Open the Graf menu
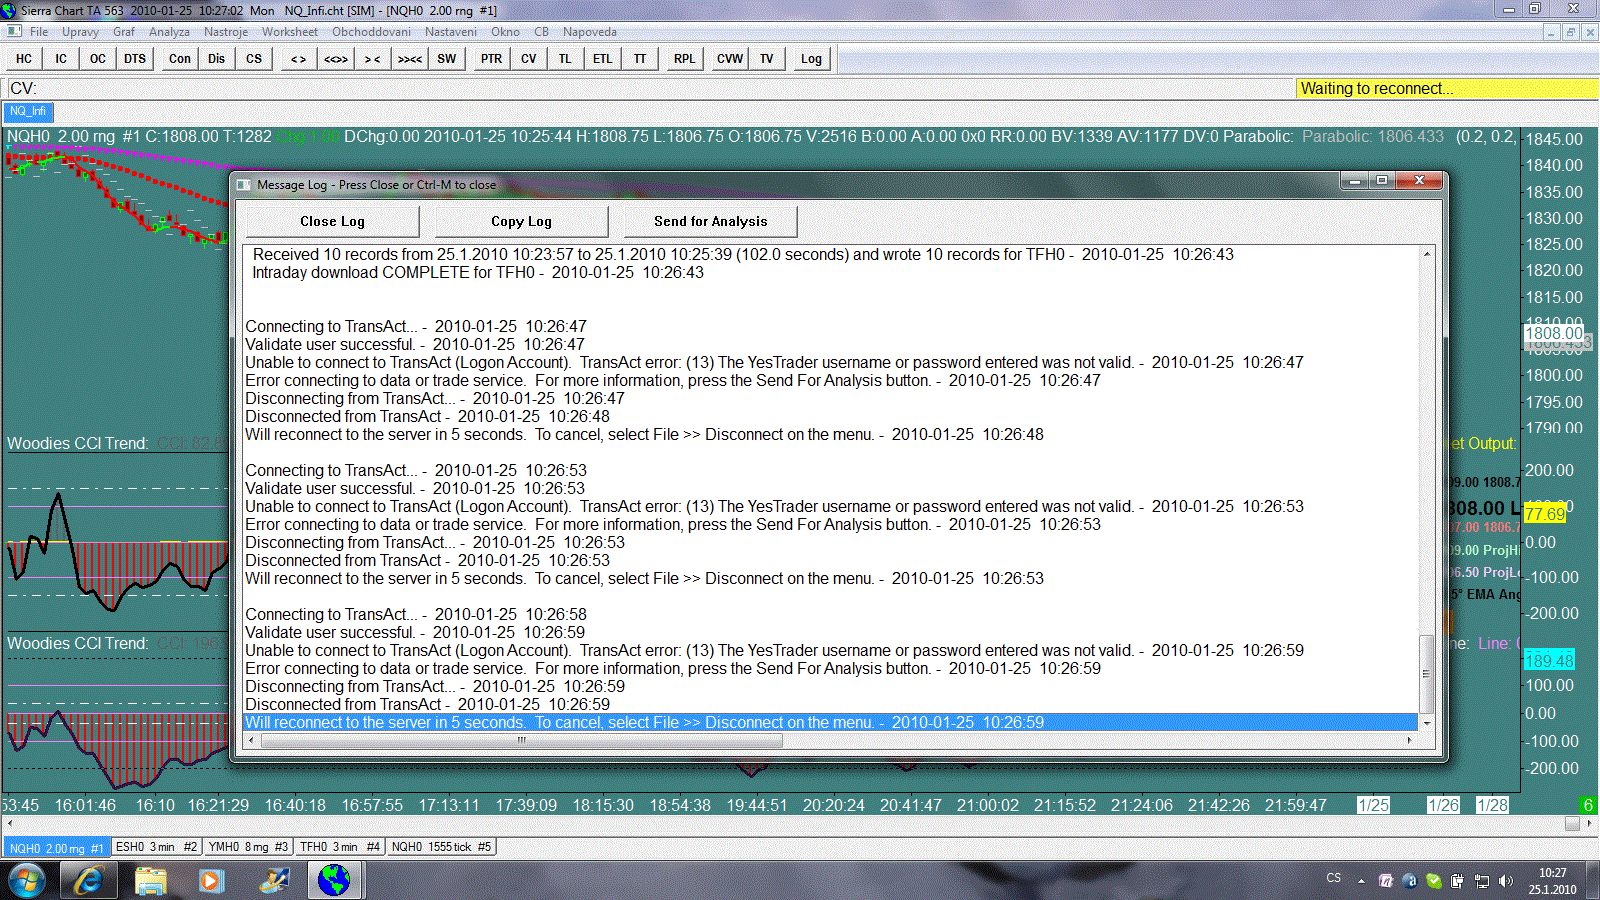 124,32
